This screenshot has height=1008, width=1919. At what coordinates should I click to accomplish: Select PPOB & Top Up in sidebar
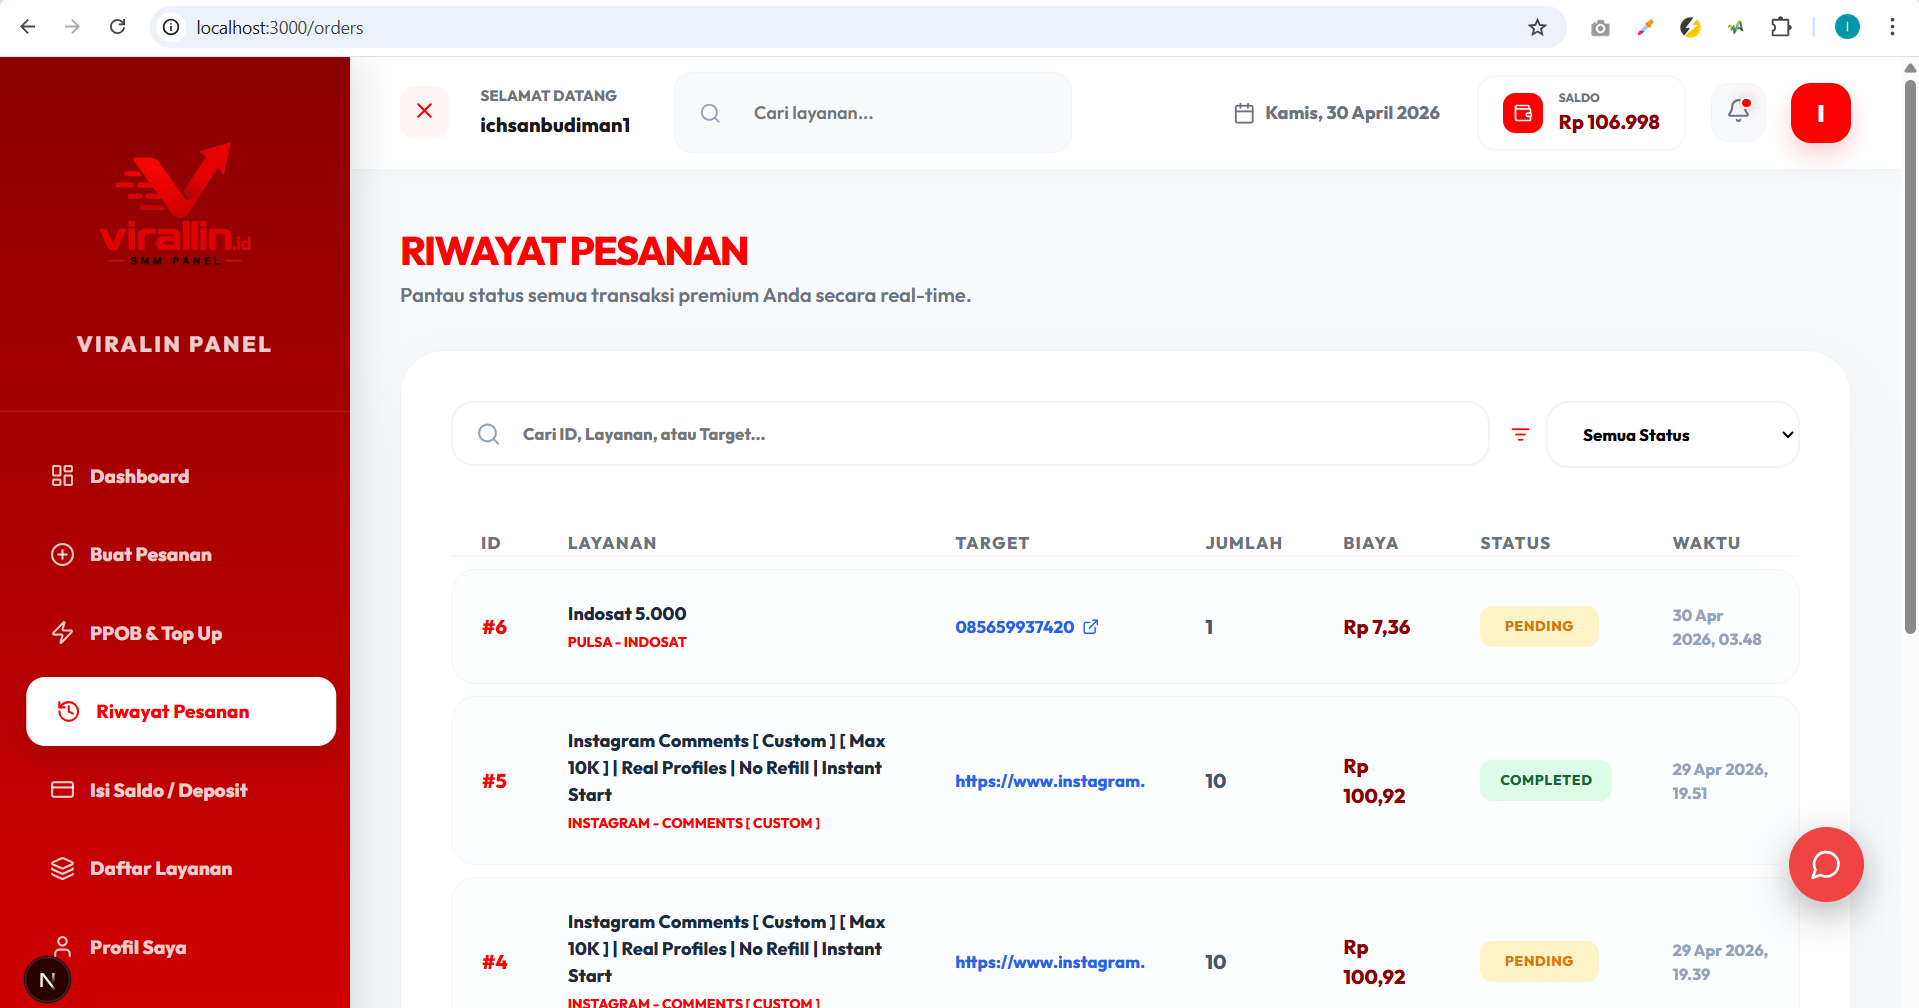click(x=155, y=633)
